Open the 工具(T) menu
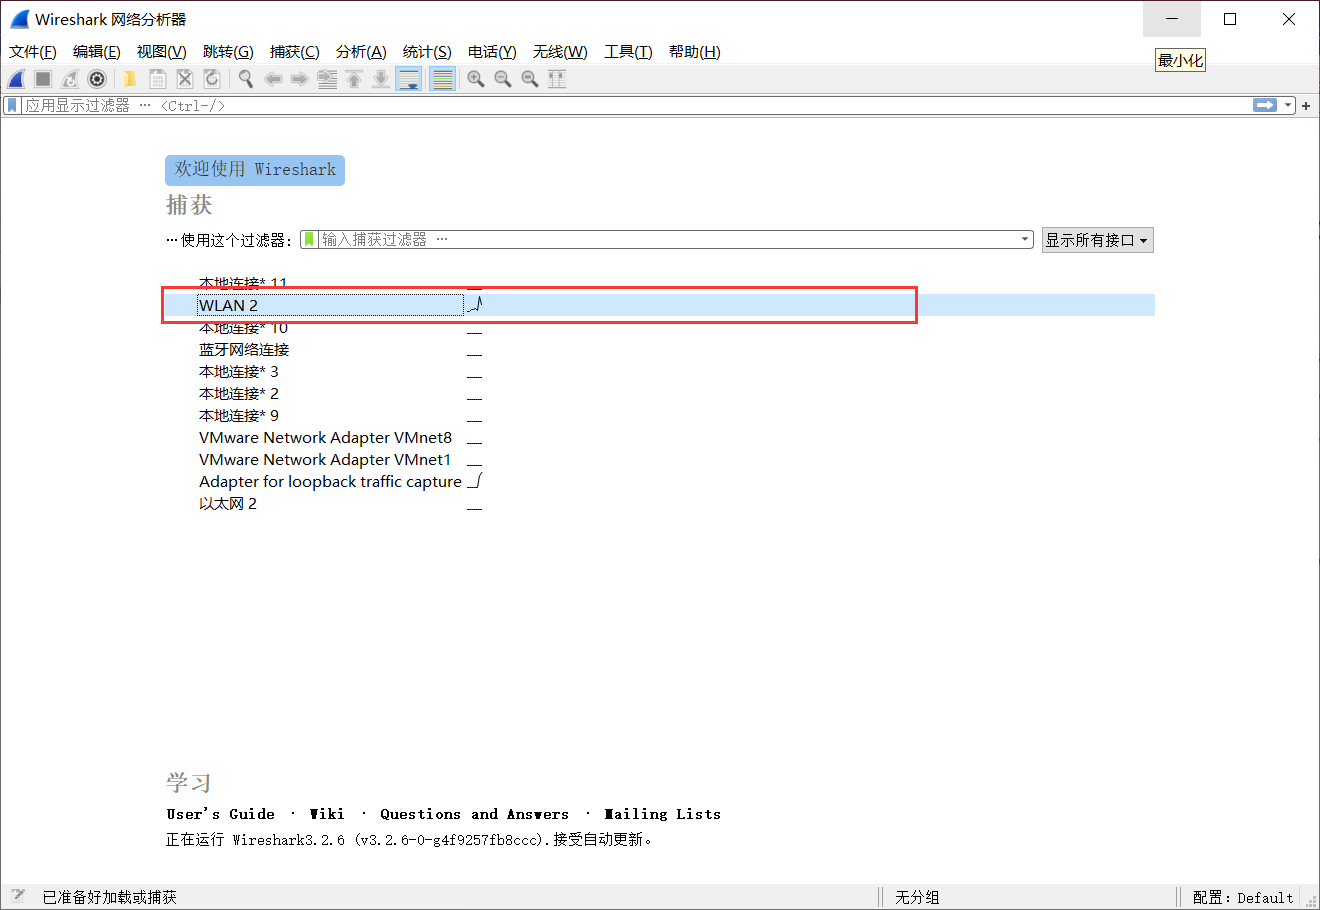Image resolution: width=1320 pixels, height=910 pixels. coord(628,52)
